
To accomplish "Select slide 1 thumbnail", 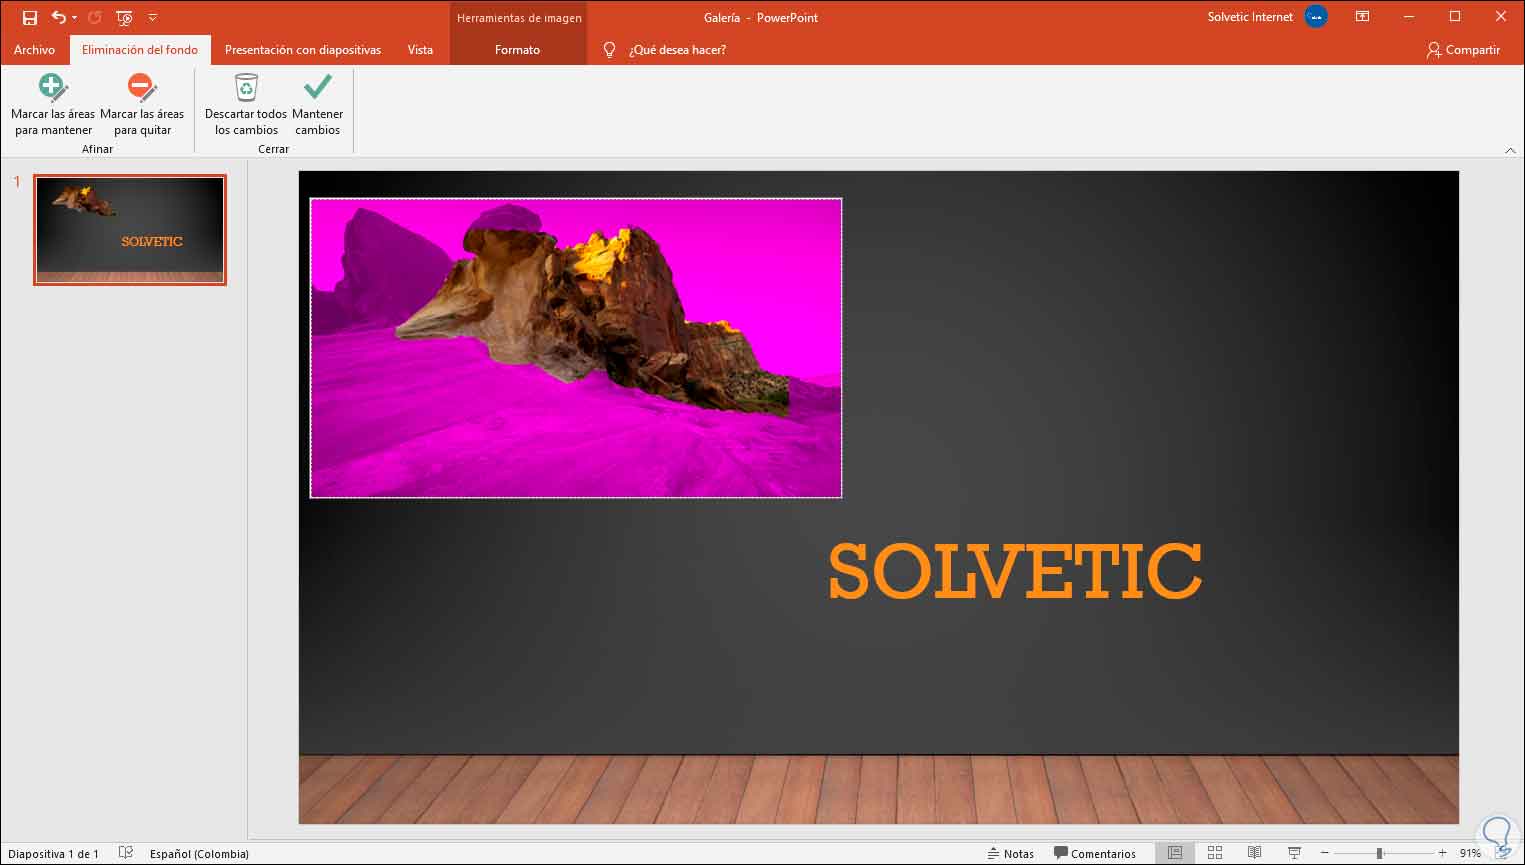I will [130, 230].
